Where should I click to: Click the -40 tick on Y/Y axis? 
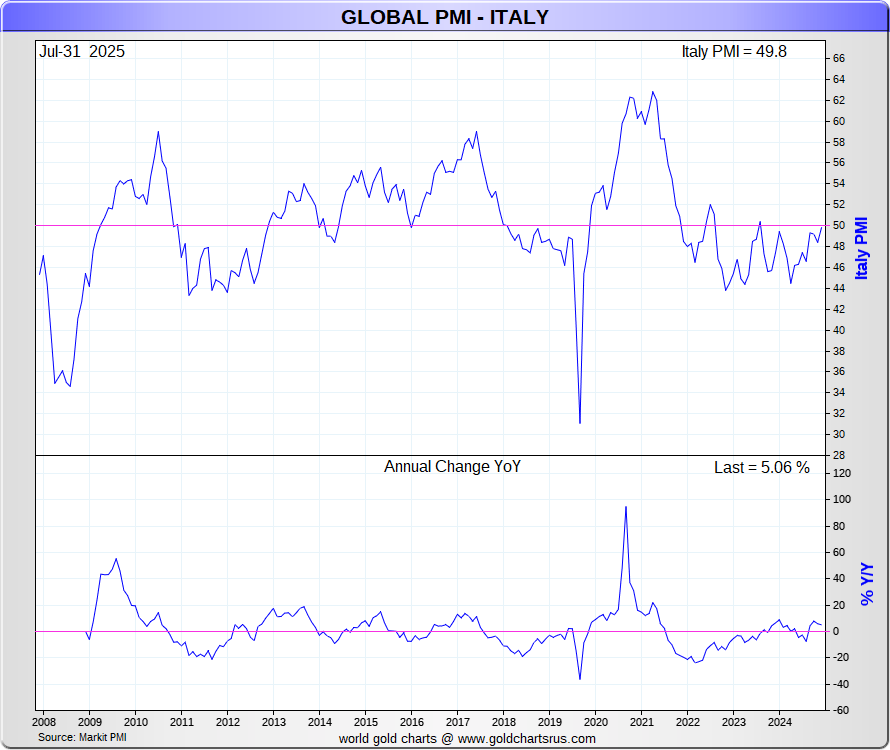pos(841,684)
